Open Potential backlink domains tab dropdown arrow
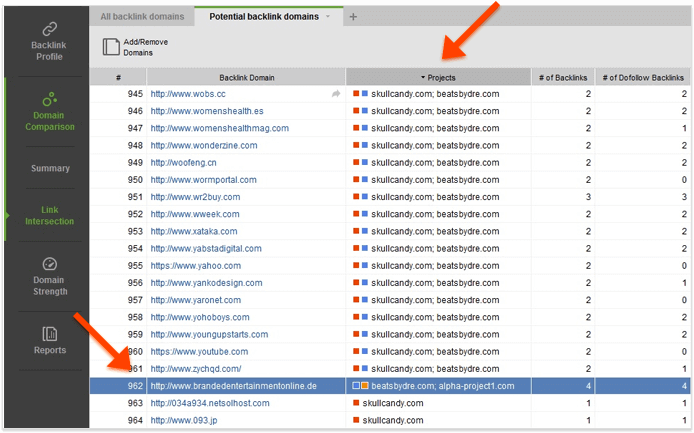Viewport: 694px width, 433px height. [328, 17]
